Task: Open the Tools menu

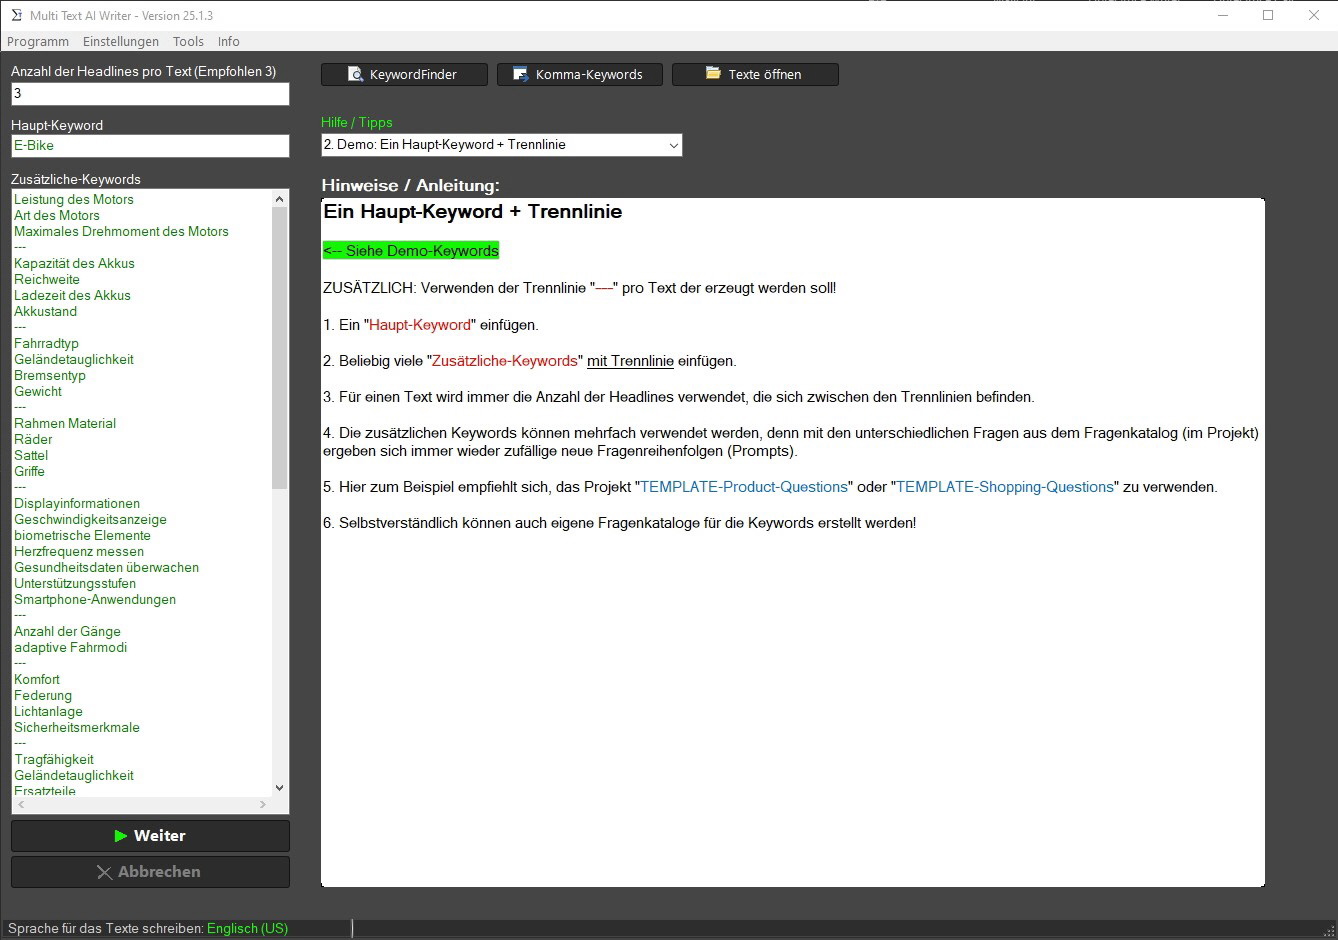Action: point(188,41)
